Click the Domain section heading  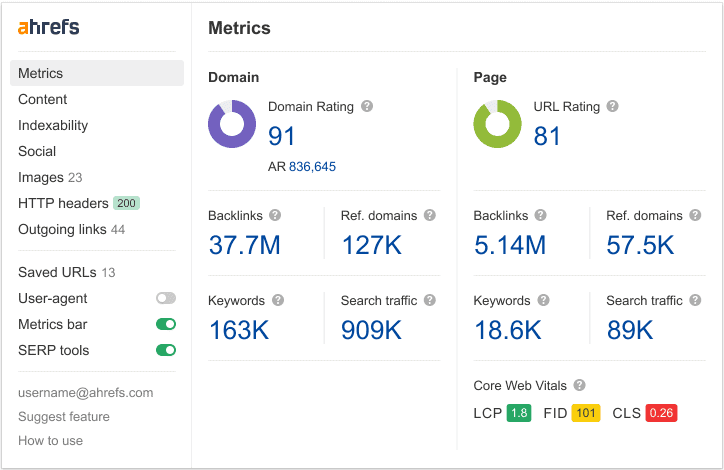click(x=234, y=77)
